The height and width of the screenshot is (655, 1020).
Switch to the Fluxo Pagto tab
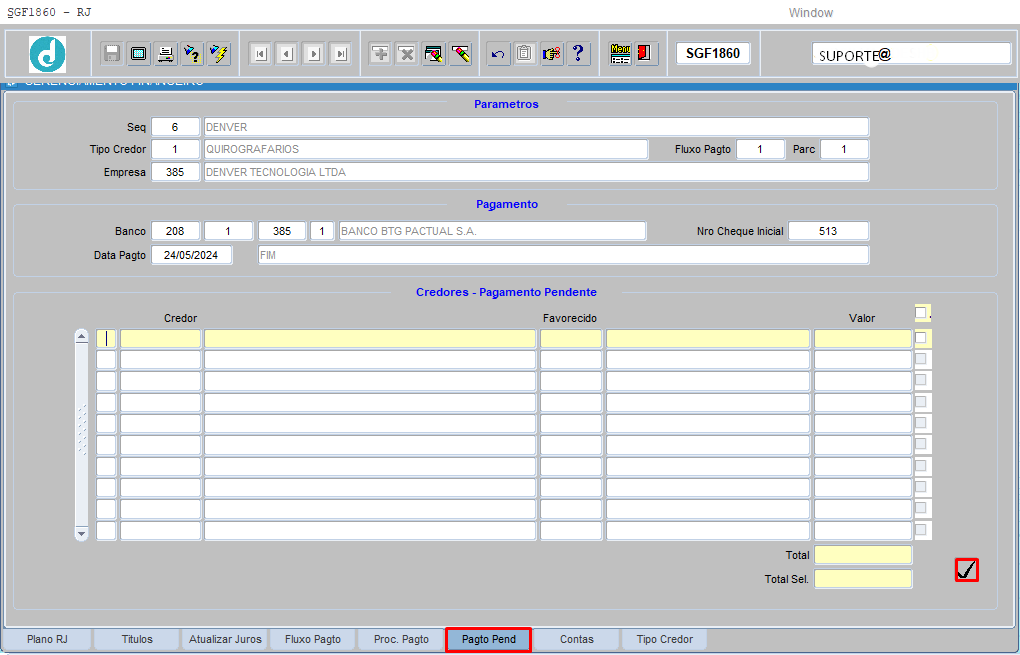point(313,639)
